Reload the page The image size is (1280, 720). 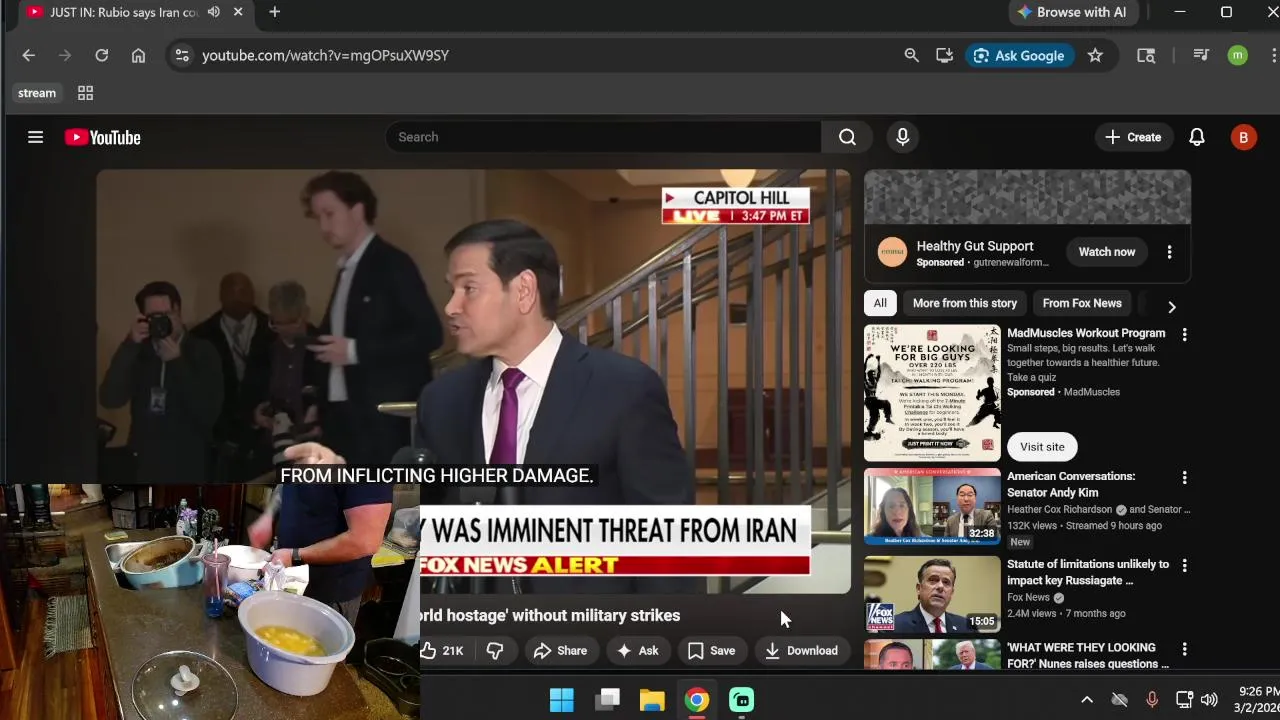pyautogui.click(x=101, y=56)
